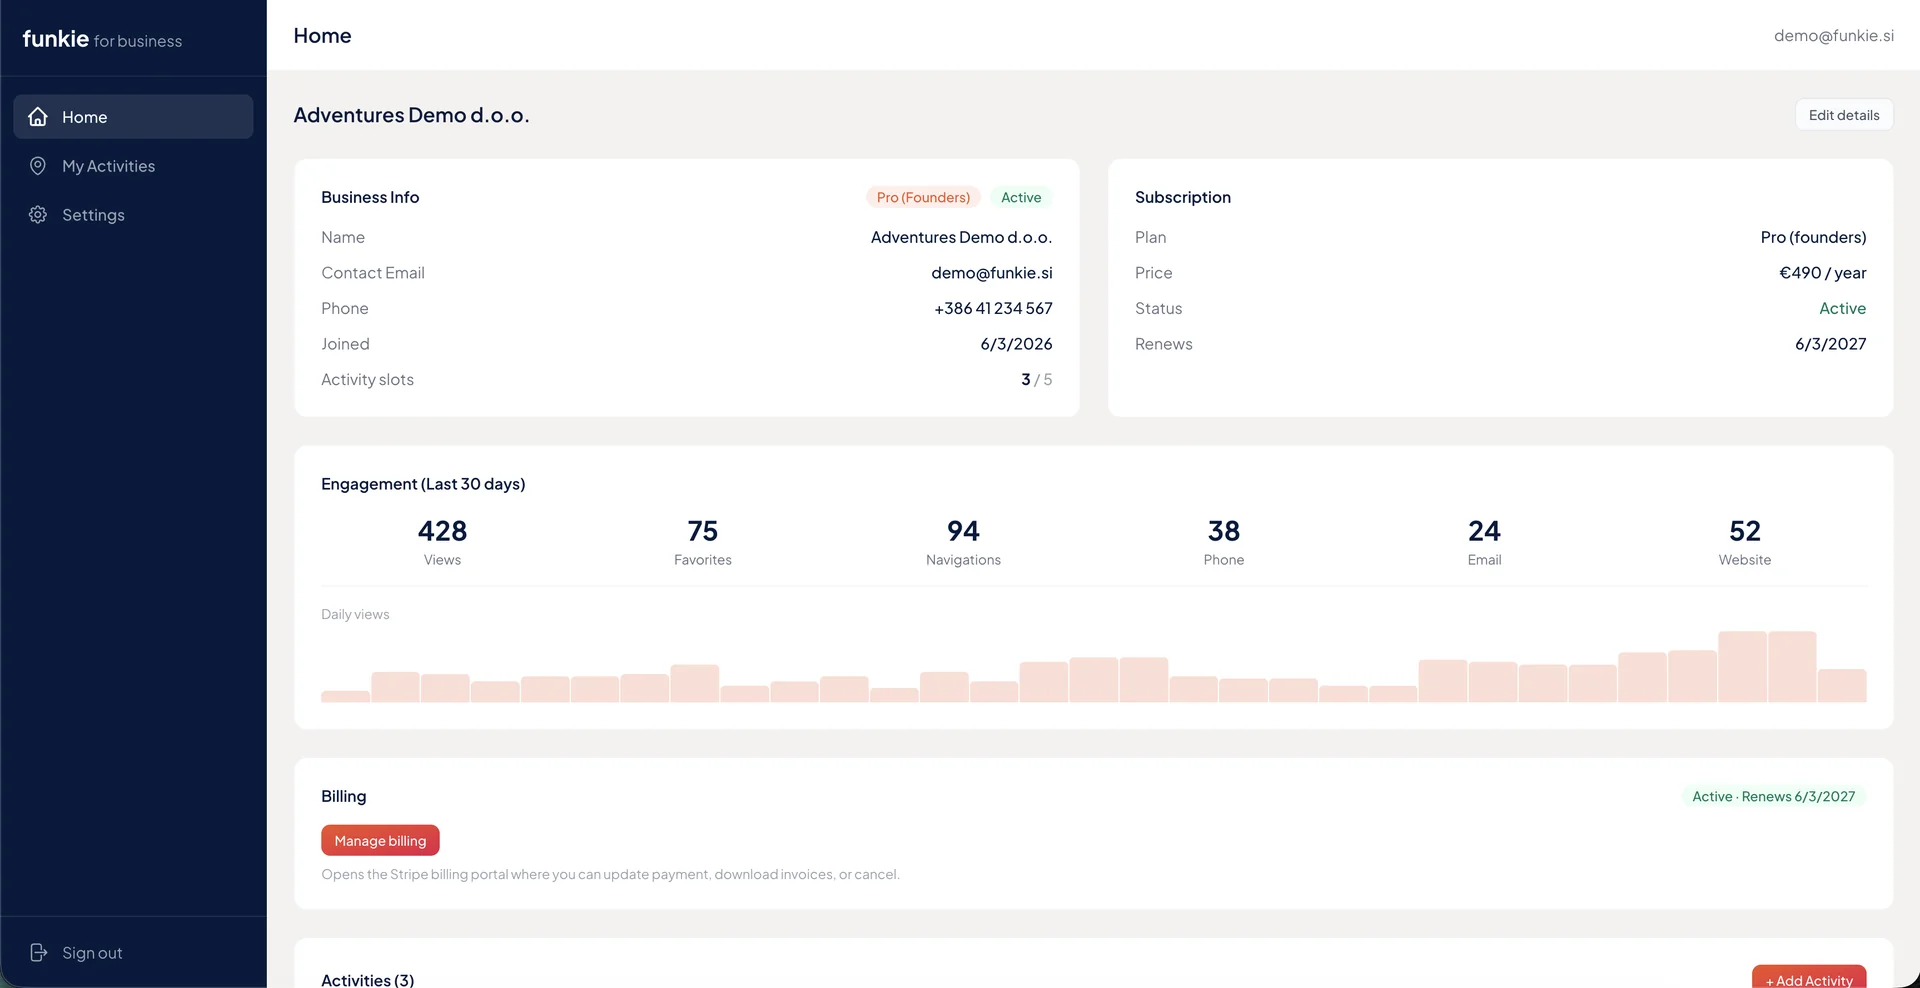Click the Engagement (Last 30 days) heading
The image size is (1920, 988).
tap(423, 484)
